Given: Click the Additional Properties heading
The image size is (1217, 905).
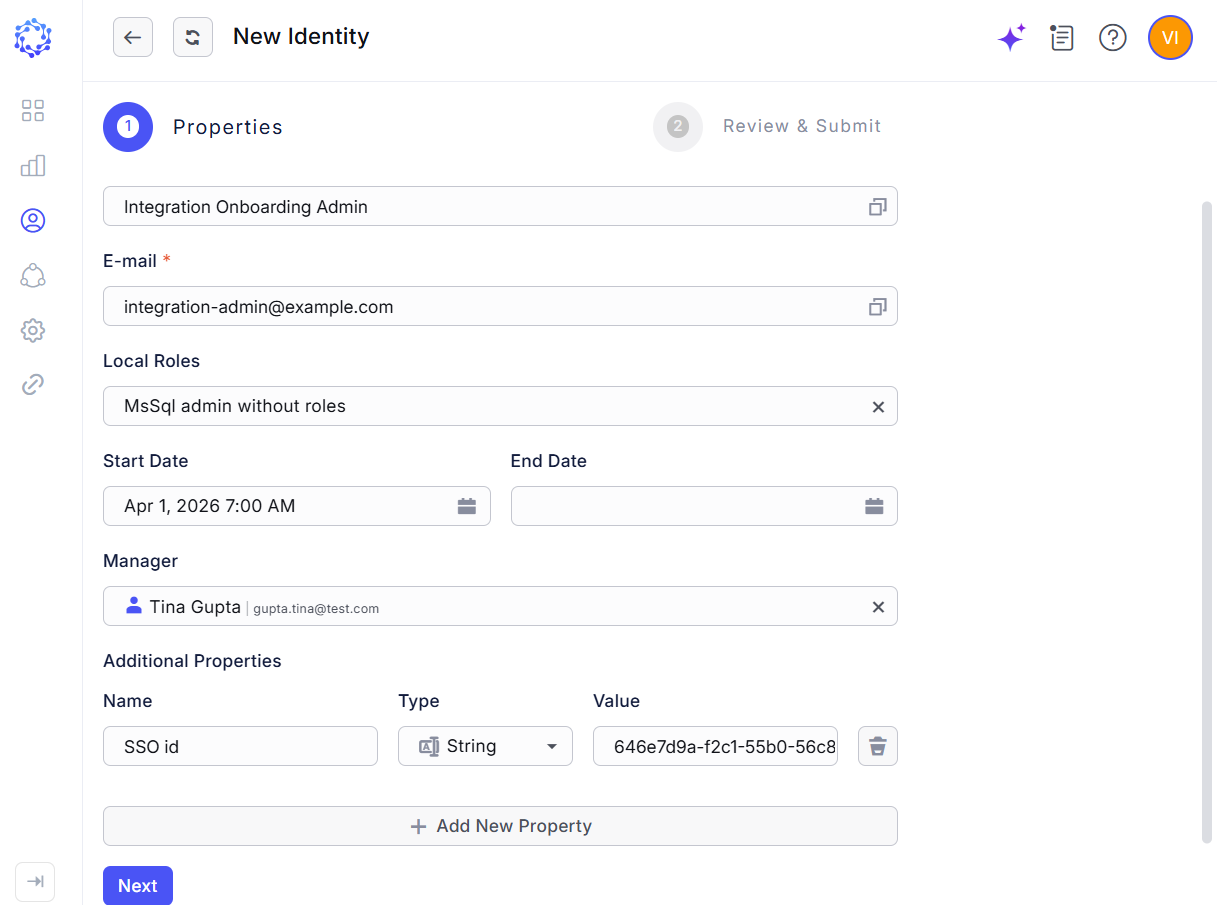Looking at the screenshot, I should point(192,661).
